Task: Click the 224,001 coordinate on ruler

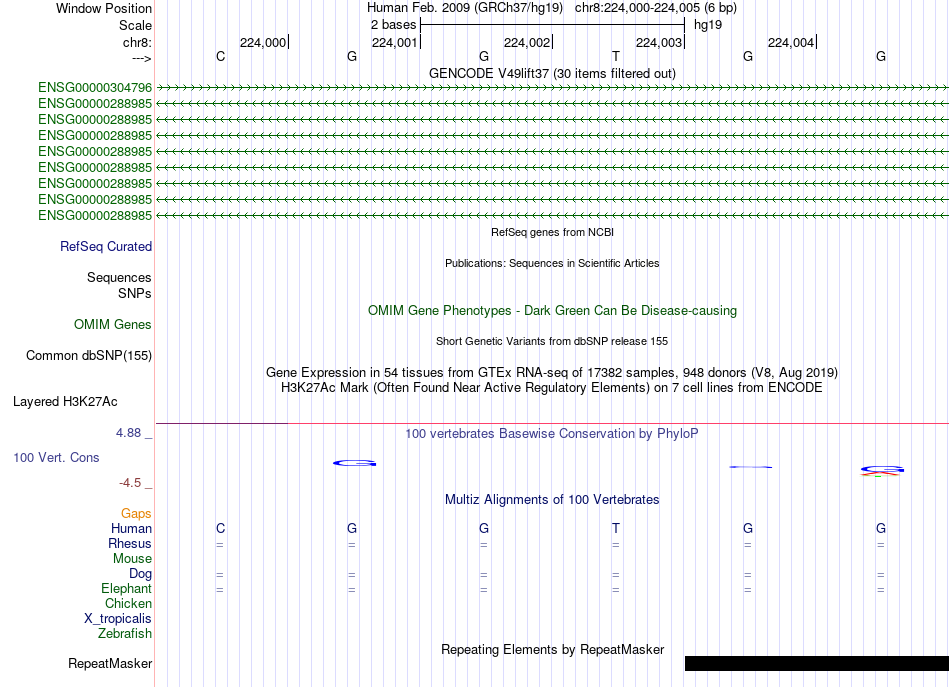Action: click(394, 42)
